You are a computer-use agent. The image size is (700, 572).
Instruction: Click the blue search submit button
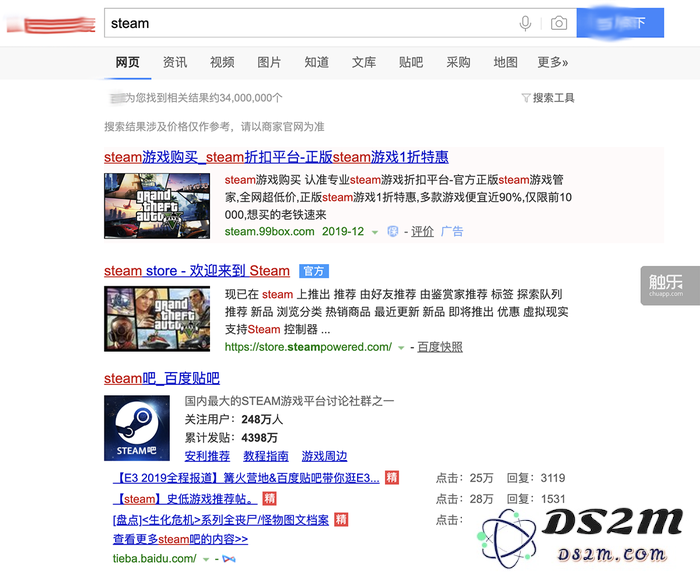[x=620, y=23]
